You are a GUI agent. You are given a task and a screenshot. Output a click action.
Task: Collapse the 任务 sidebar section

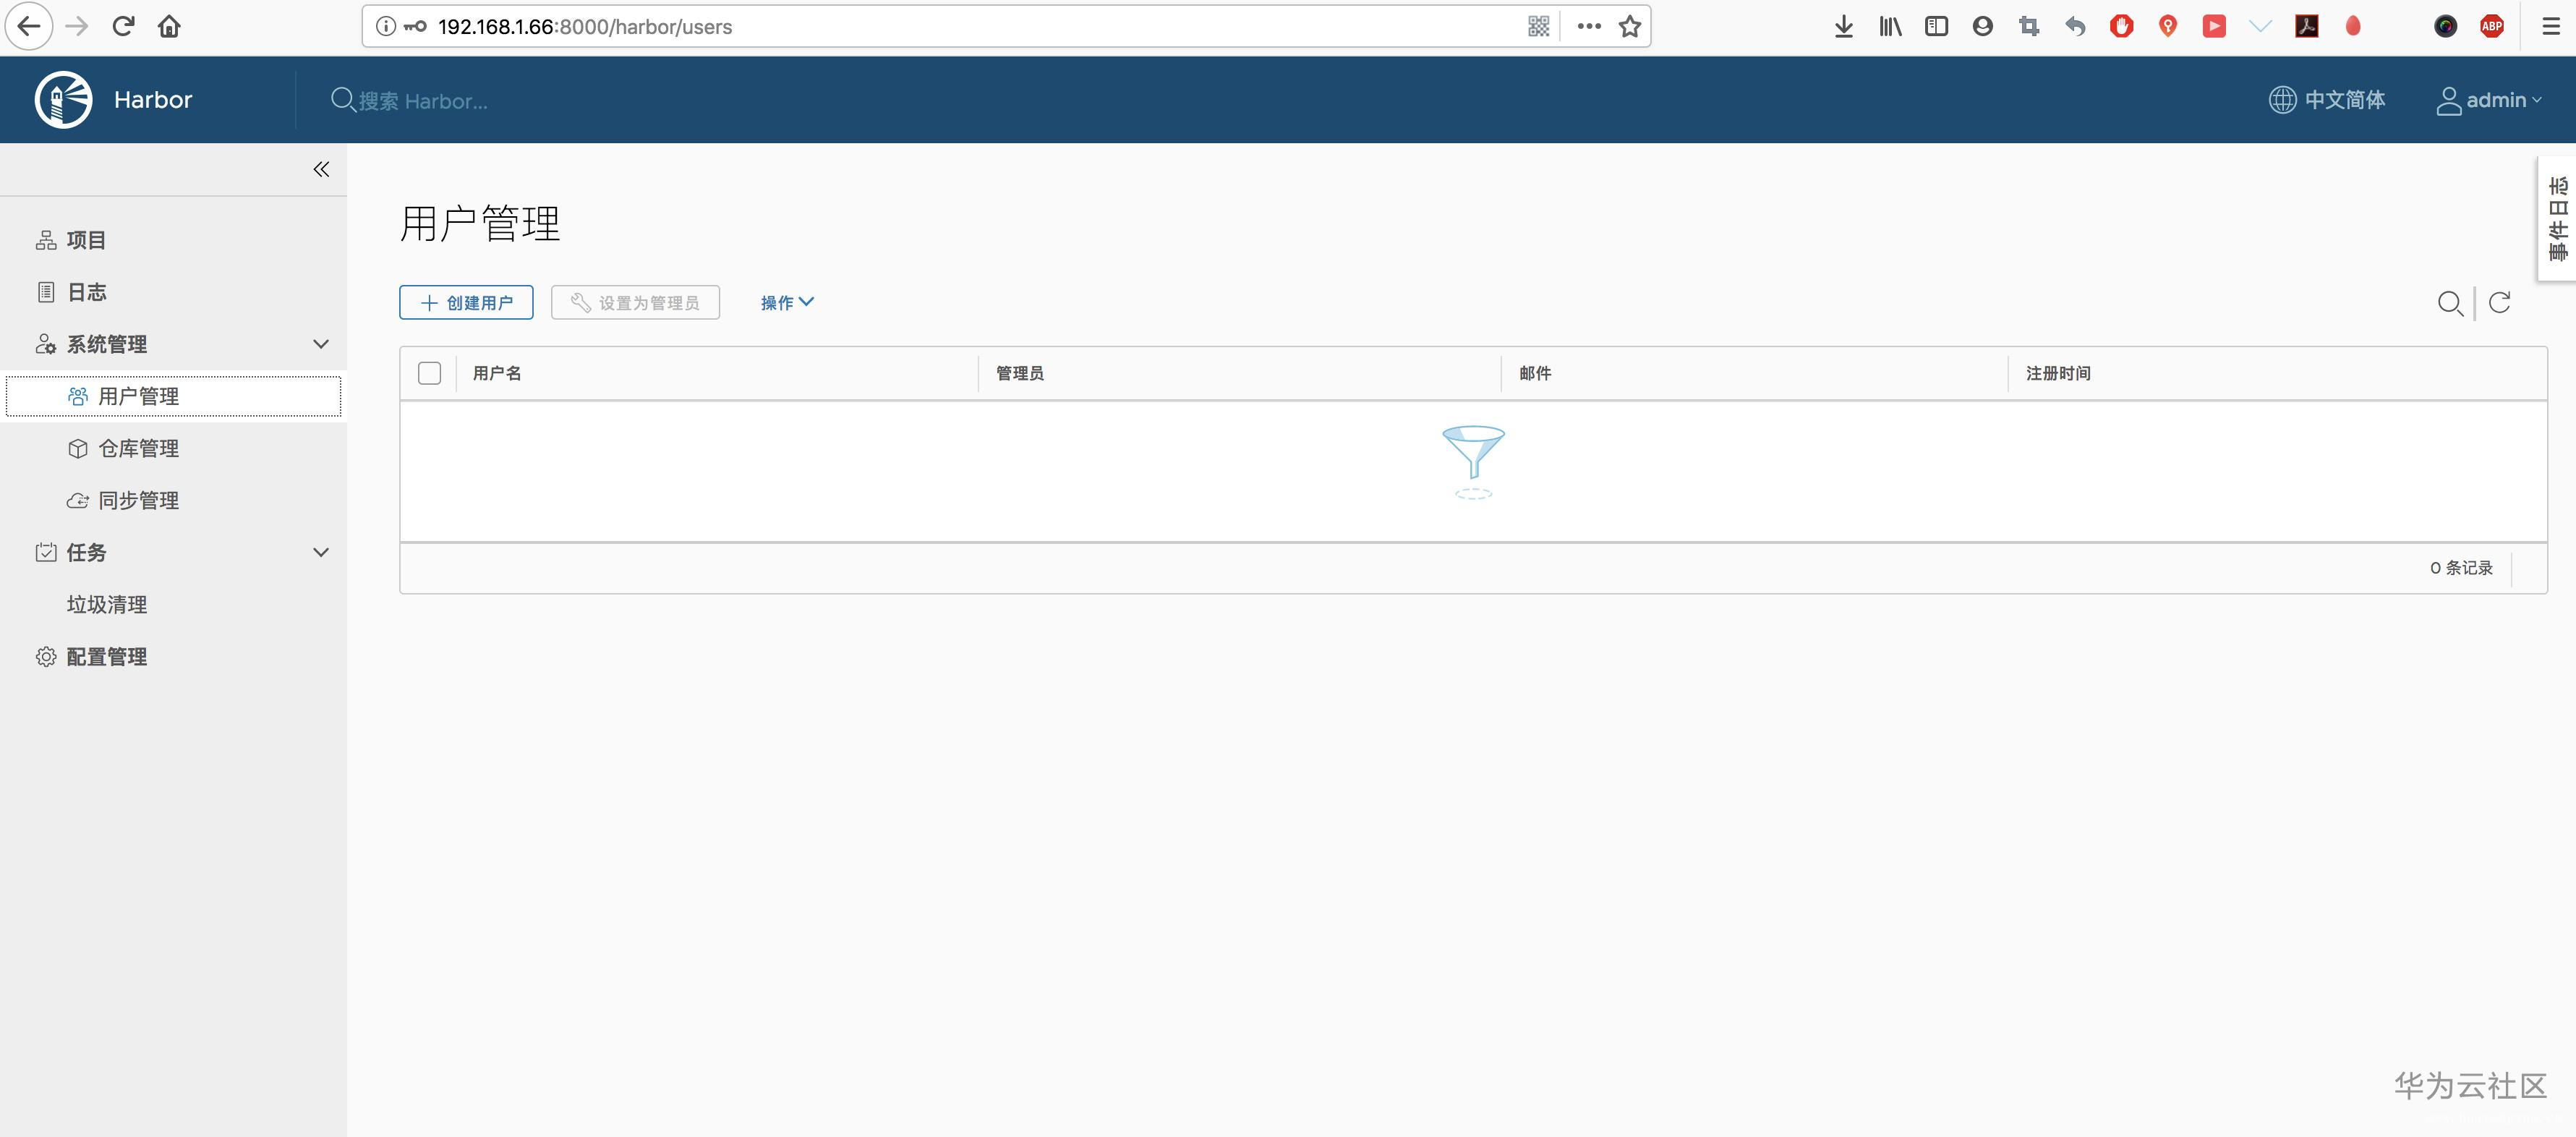pyautogui.click(x=321, y=552)
